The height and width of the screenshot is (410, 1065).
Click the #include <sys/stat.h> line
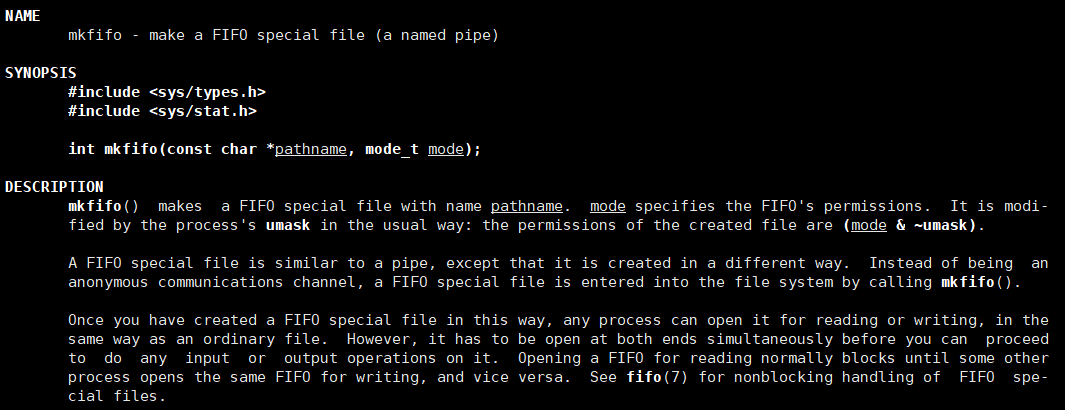162,111
